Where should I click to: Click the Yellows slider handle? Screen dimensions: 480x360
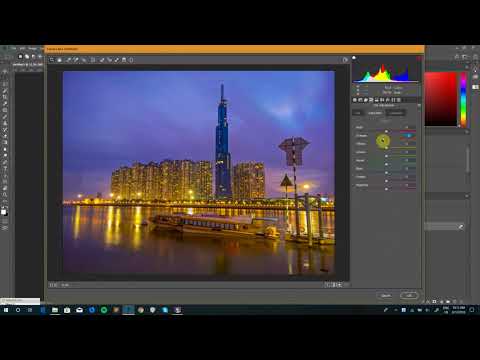click(386, 148)
